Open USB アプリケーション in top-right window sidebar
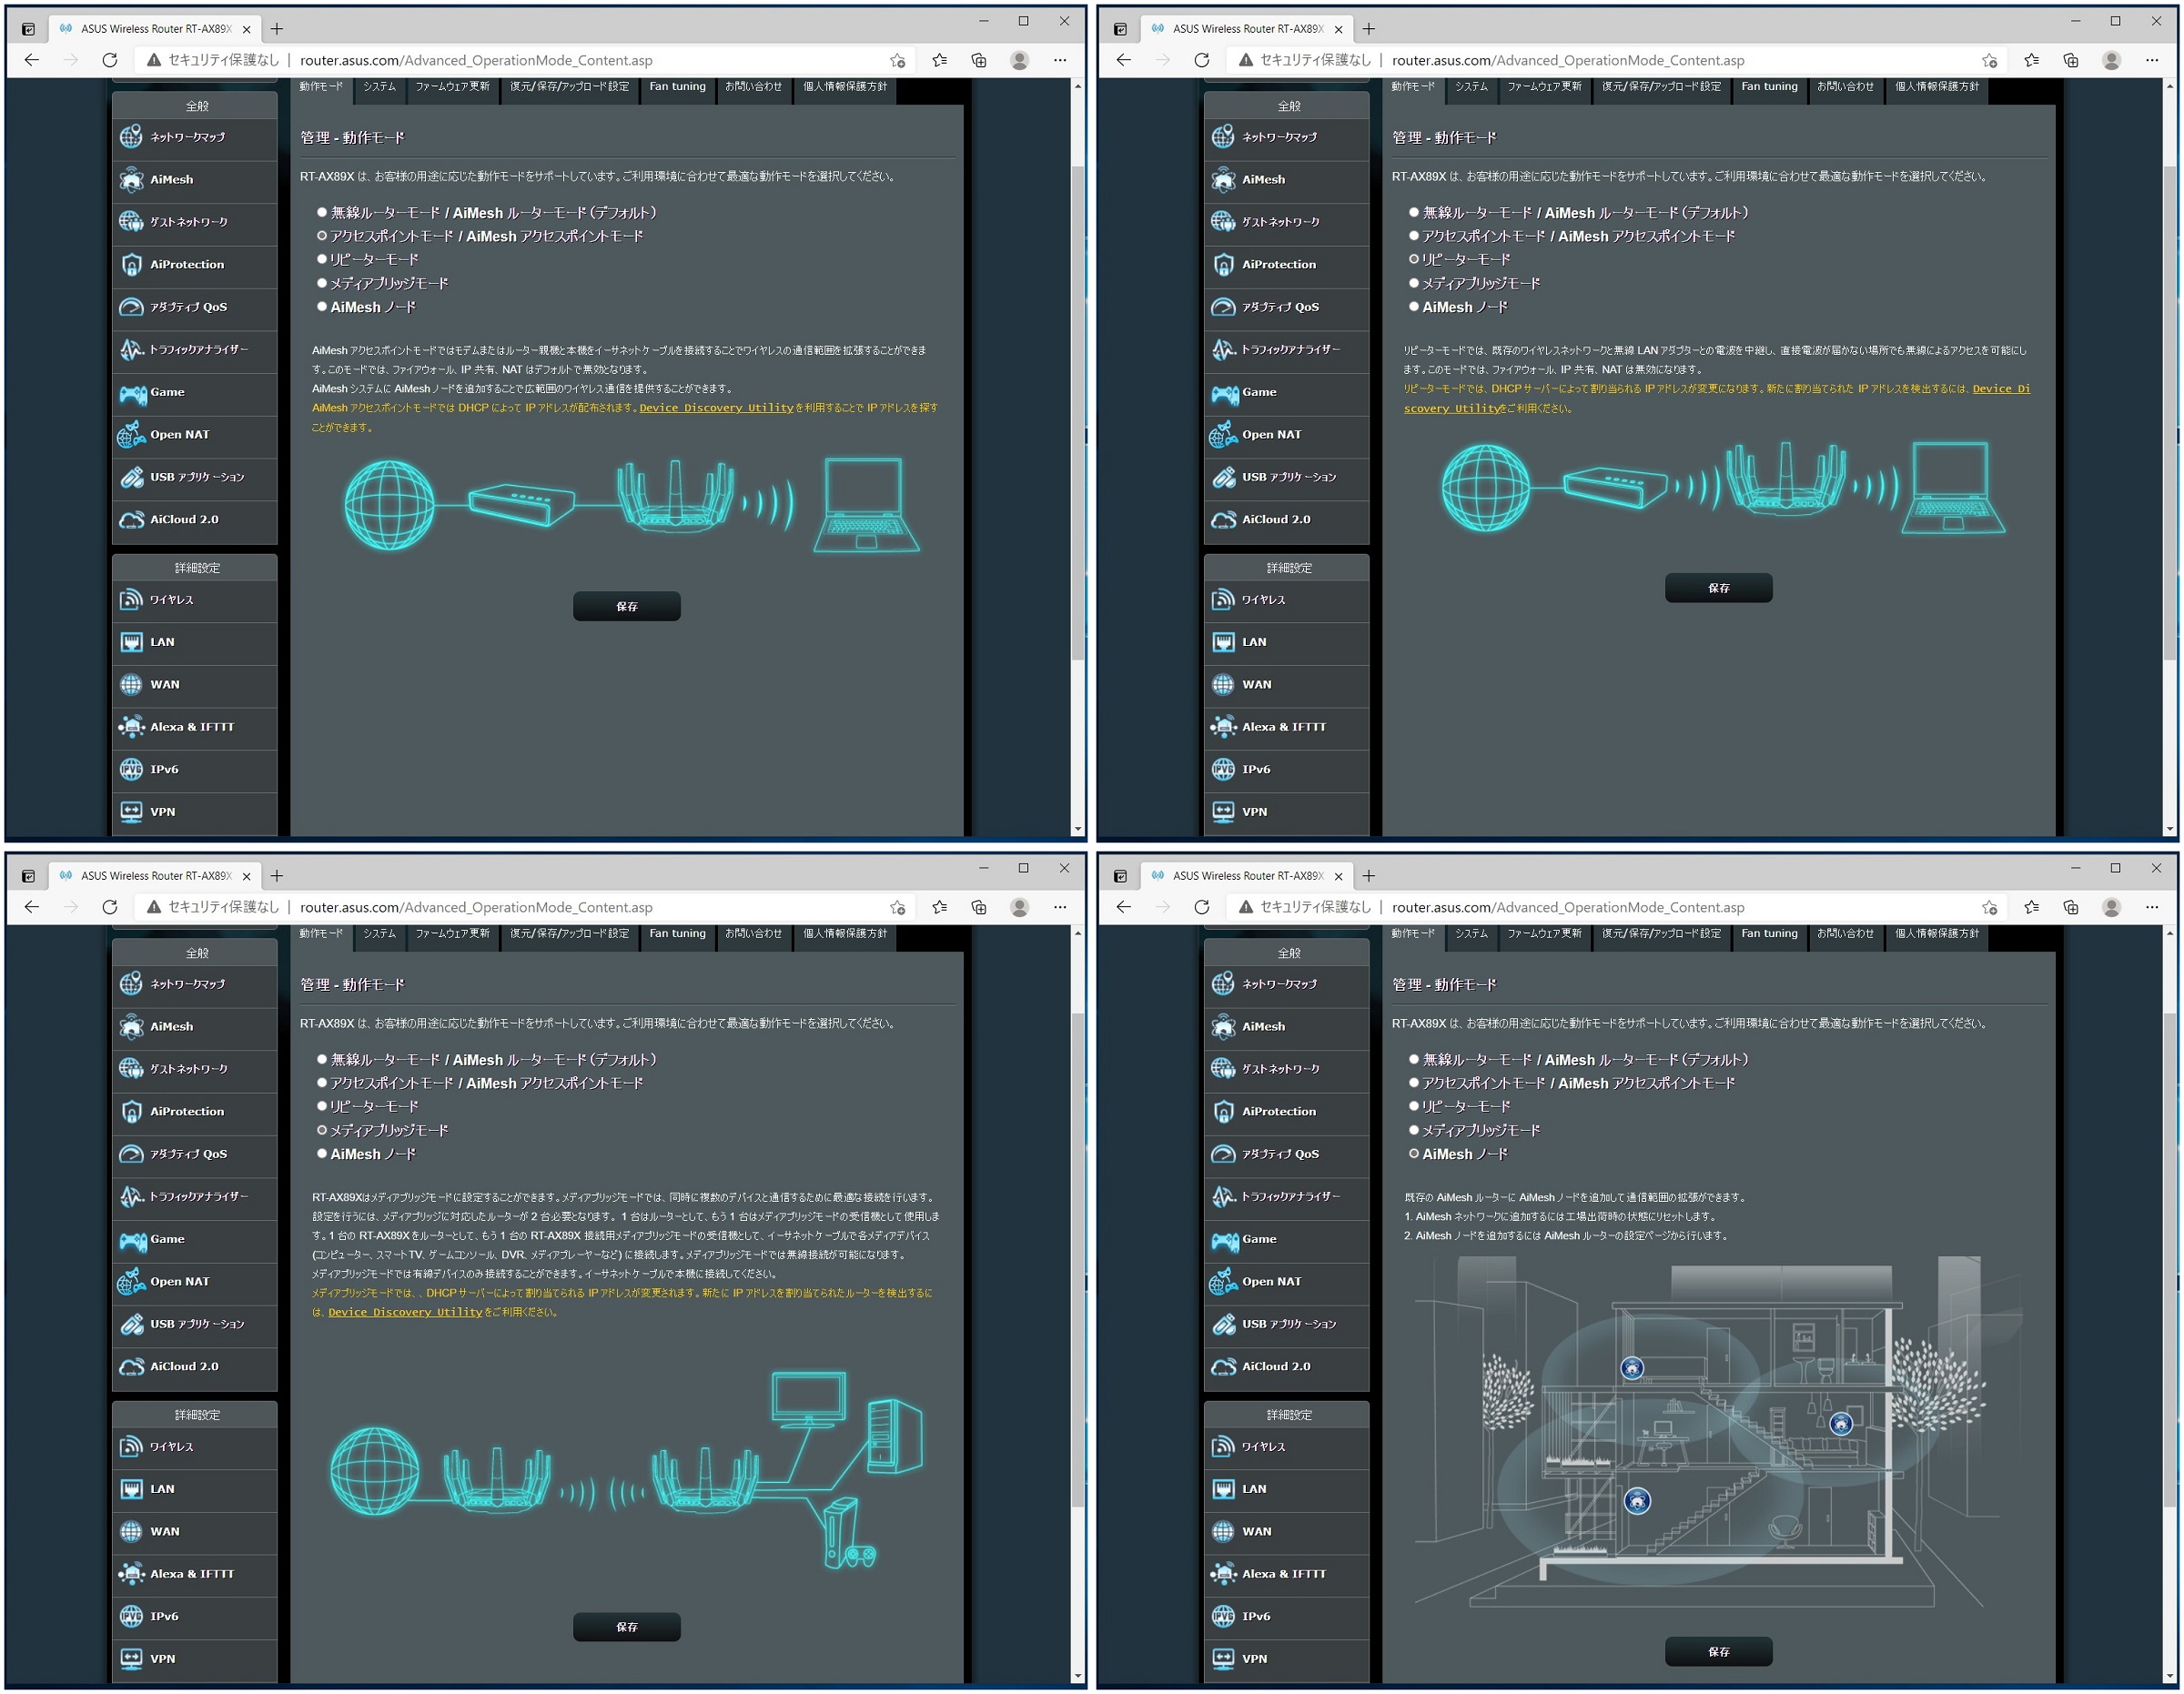2184x1694 pixels. click(1287, 477)
